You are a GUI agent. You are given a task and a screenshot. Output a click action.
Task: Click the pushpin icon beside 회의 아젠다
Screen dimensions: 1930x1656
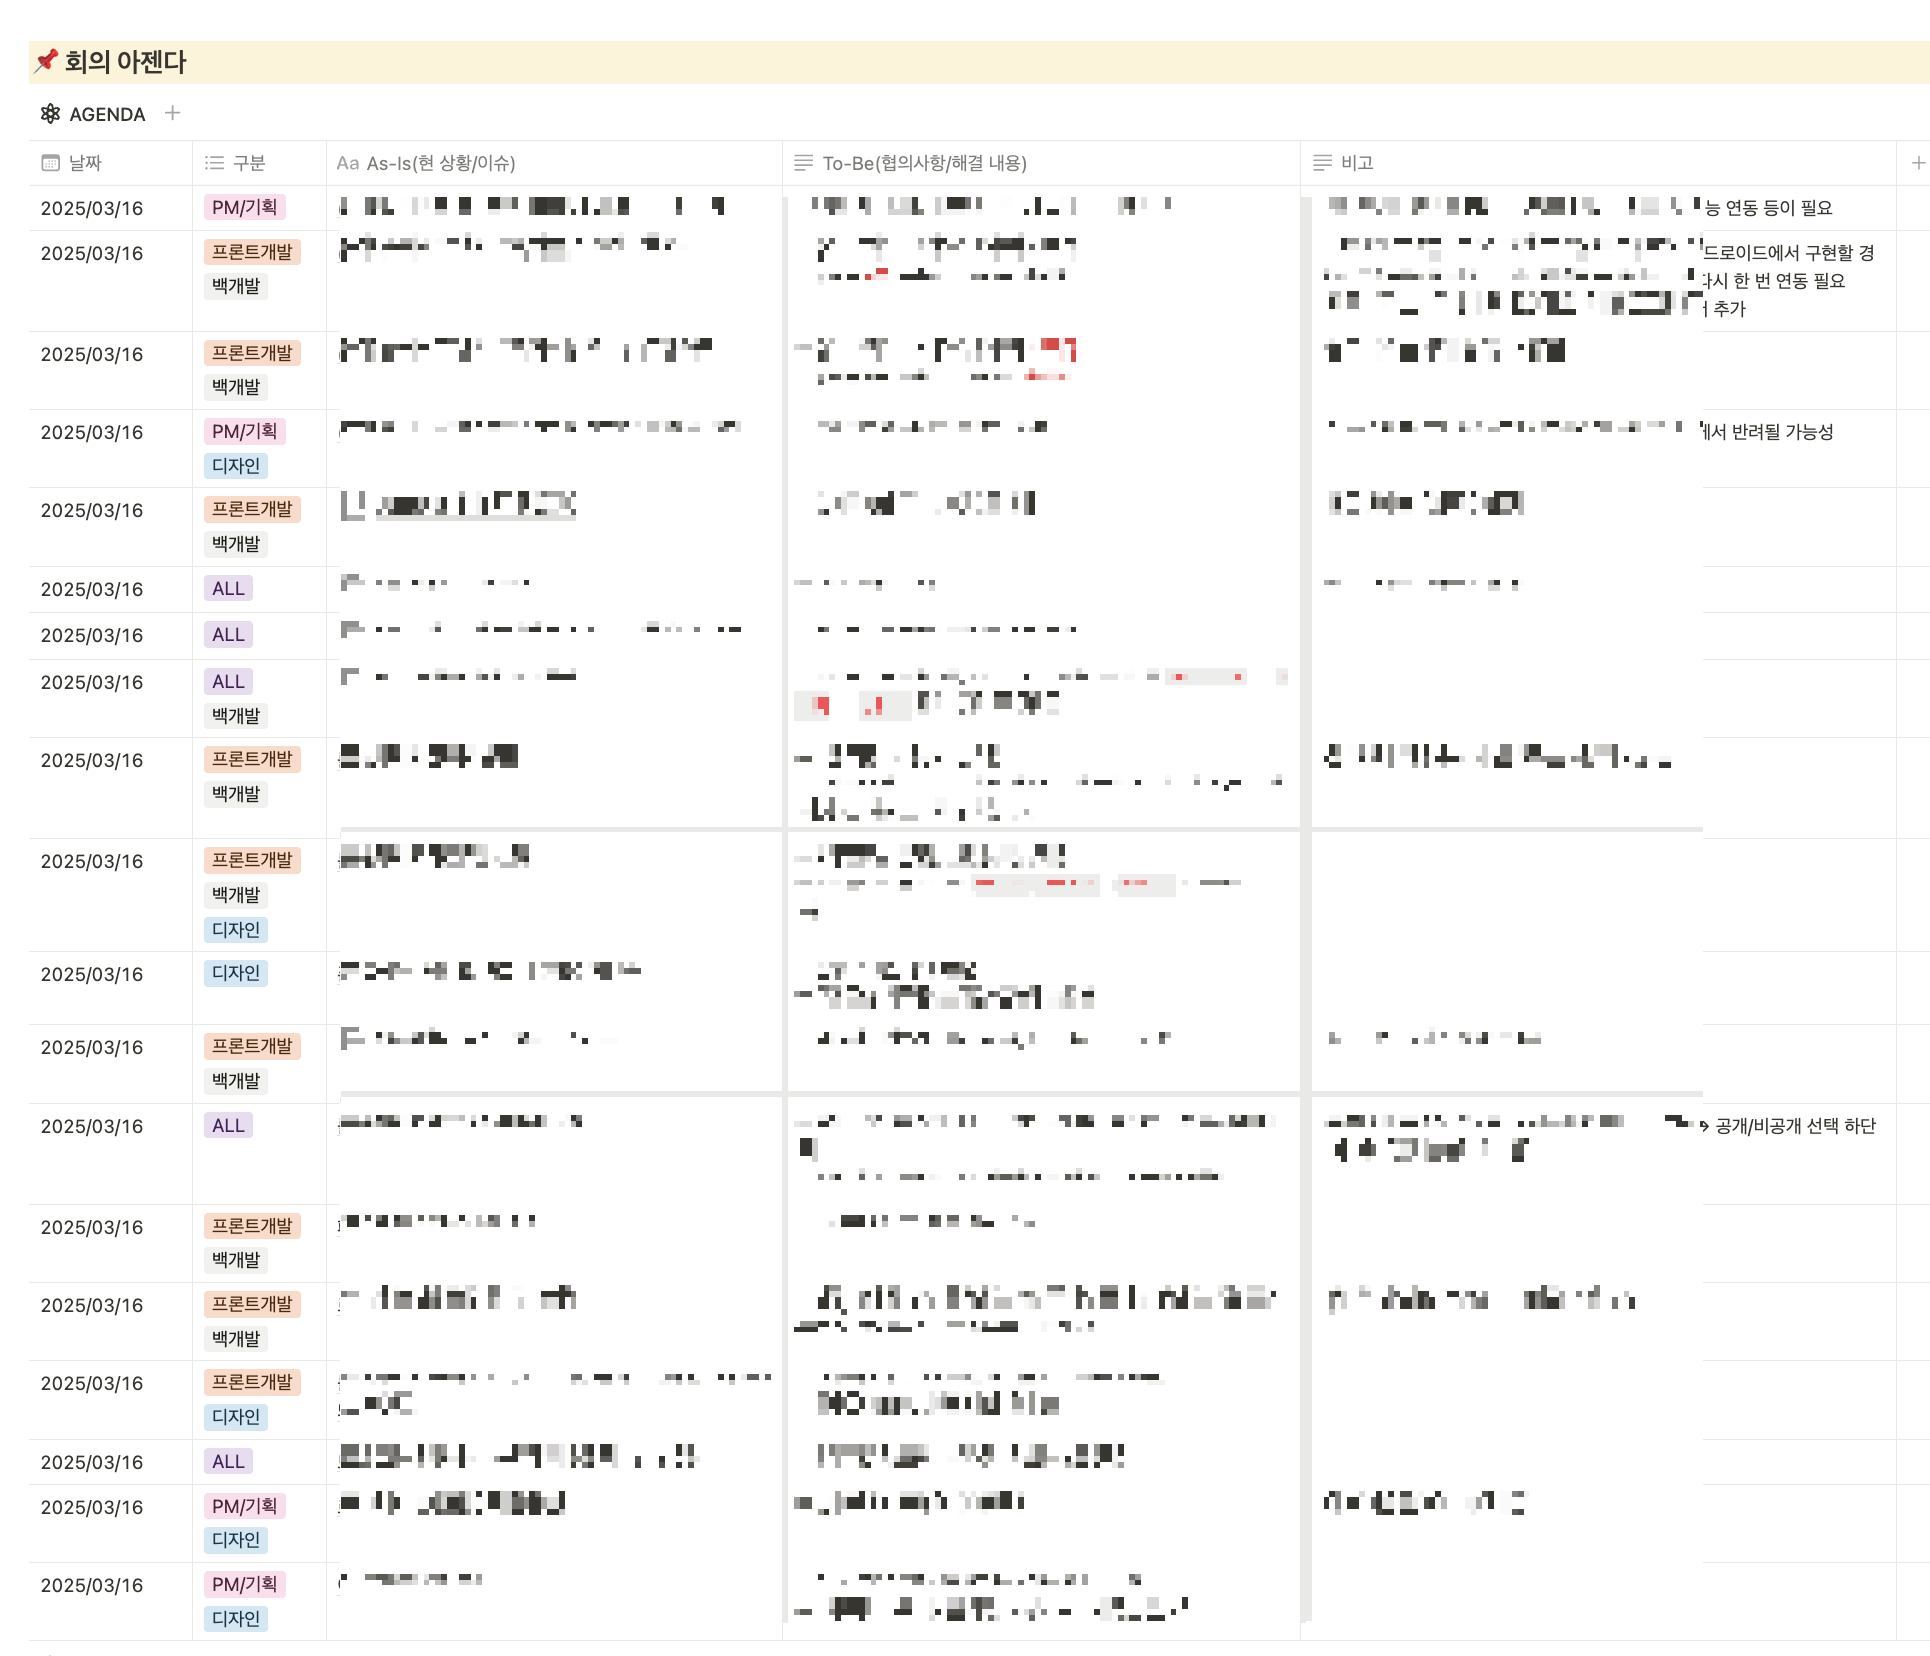tap(46, 62)
